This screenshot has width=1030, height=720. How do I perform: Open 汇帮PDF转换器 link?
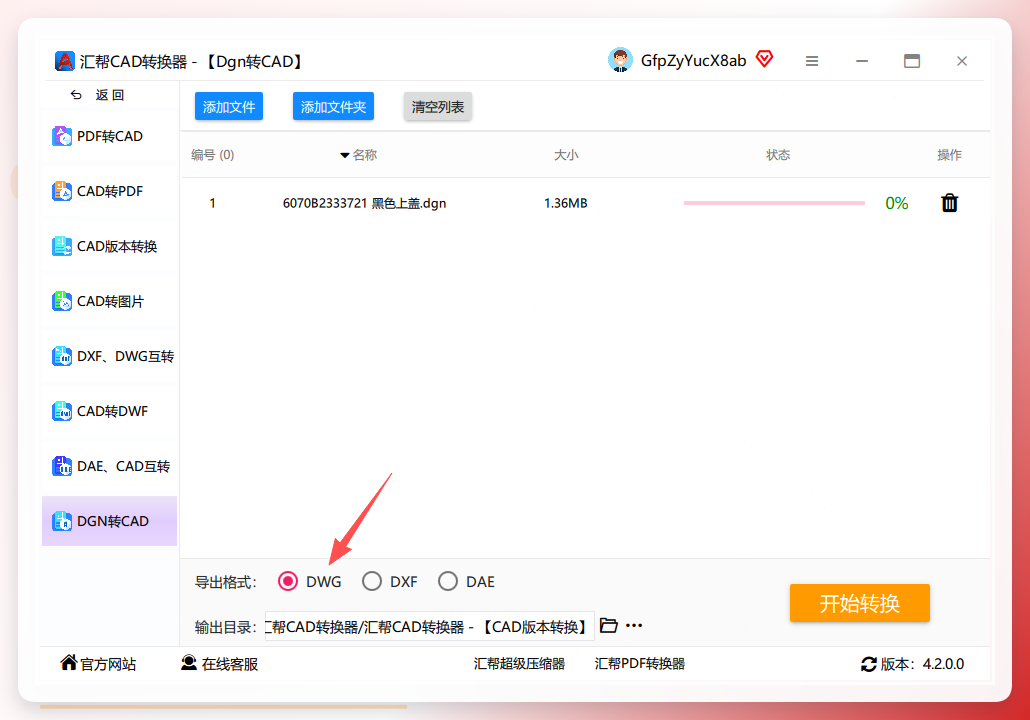(x=640, y=664)
